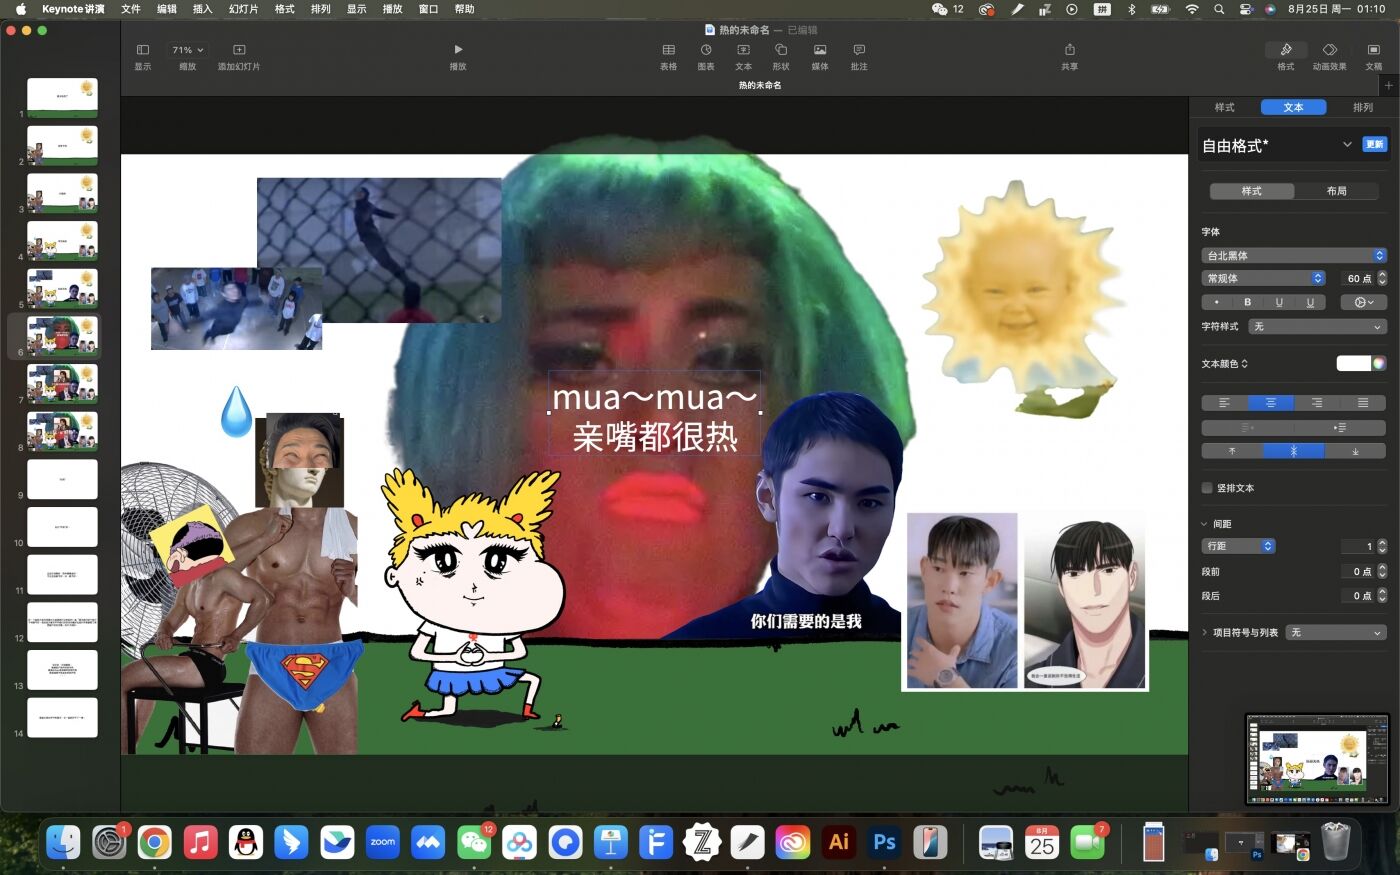Toggle underline U text style button
The image size is (1400, 875).
(1279, 302)
